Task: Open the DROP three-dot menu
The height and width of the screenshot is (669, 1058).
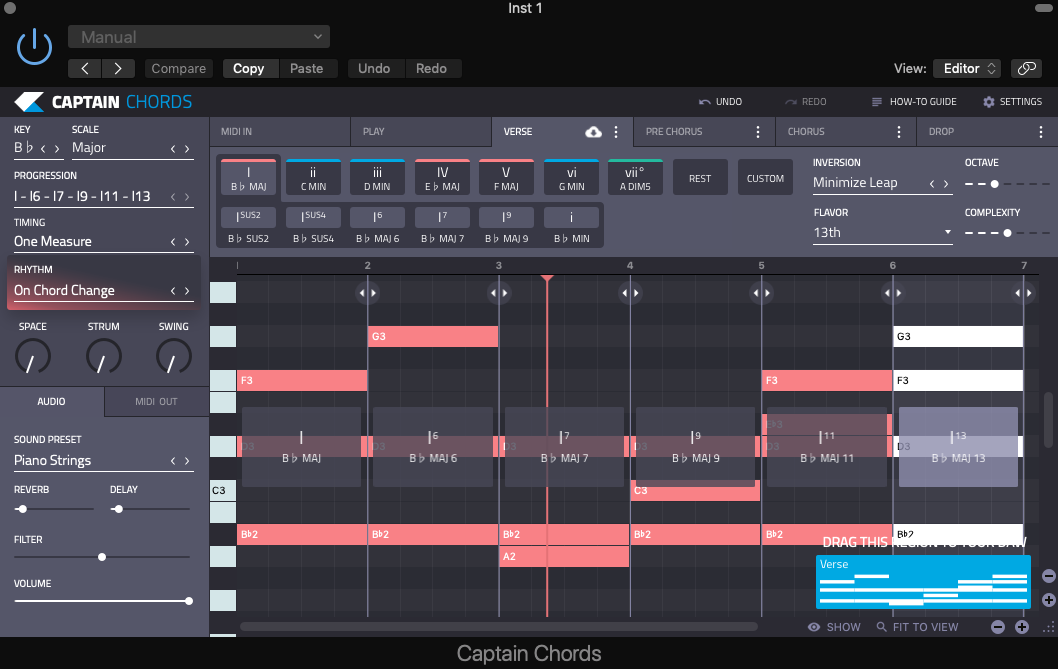Action: (x=1041, y=132)
